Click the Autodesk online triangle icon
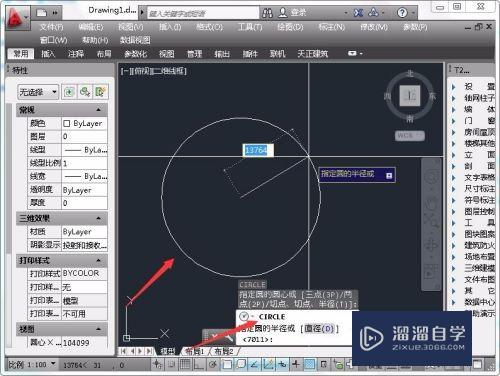The width and height of the screenshot is (500, 376). [373, 13]
